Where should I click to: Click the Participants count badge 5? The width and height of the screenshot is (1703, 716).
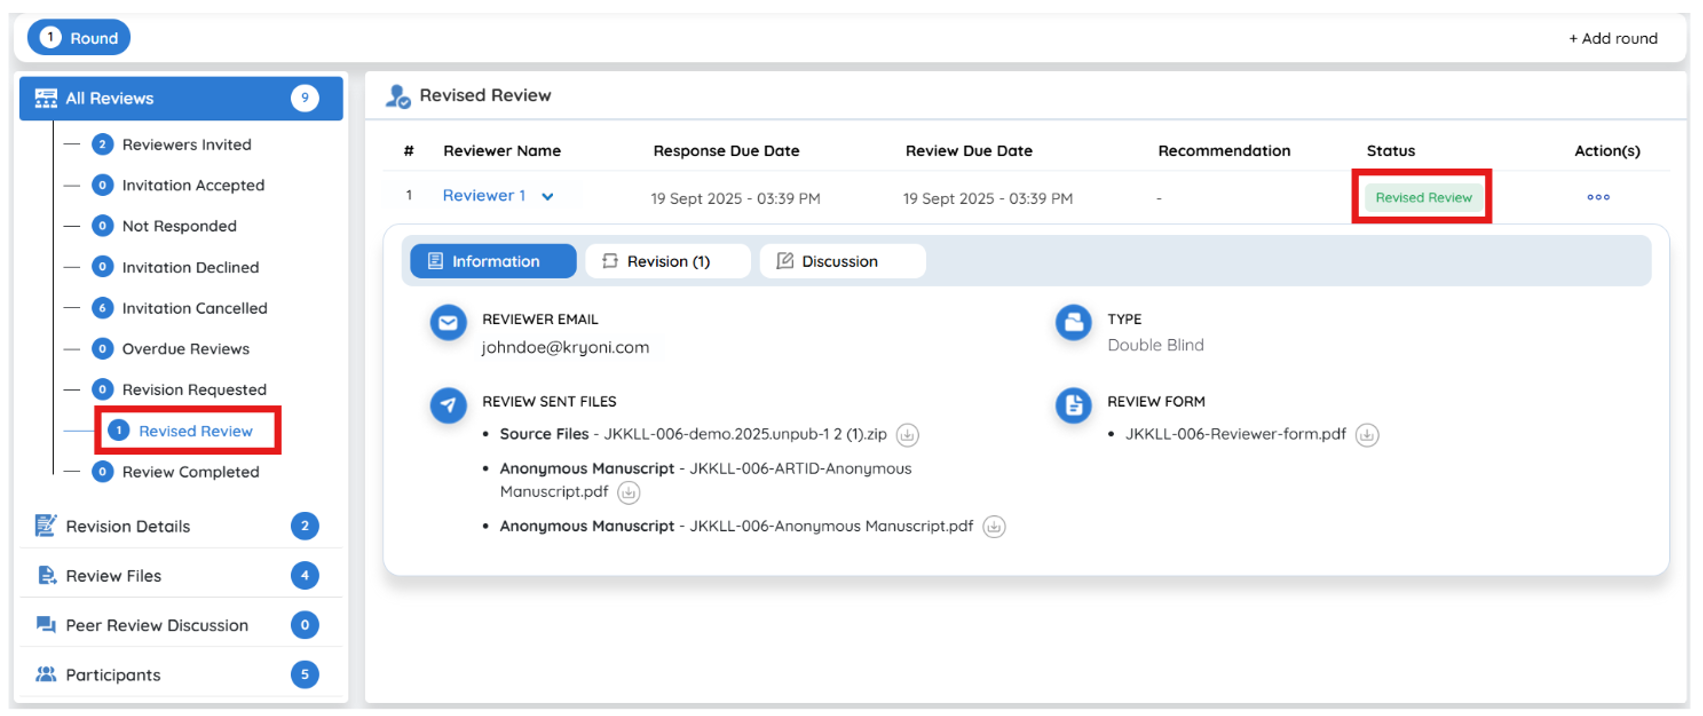[x=305, y=675]
